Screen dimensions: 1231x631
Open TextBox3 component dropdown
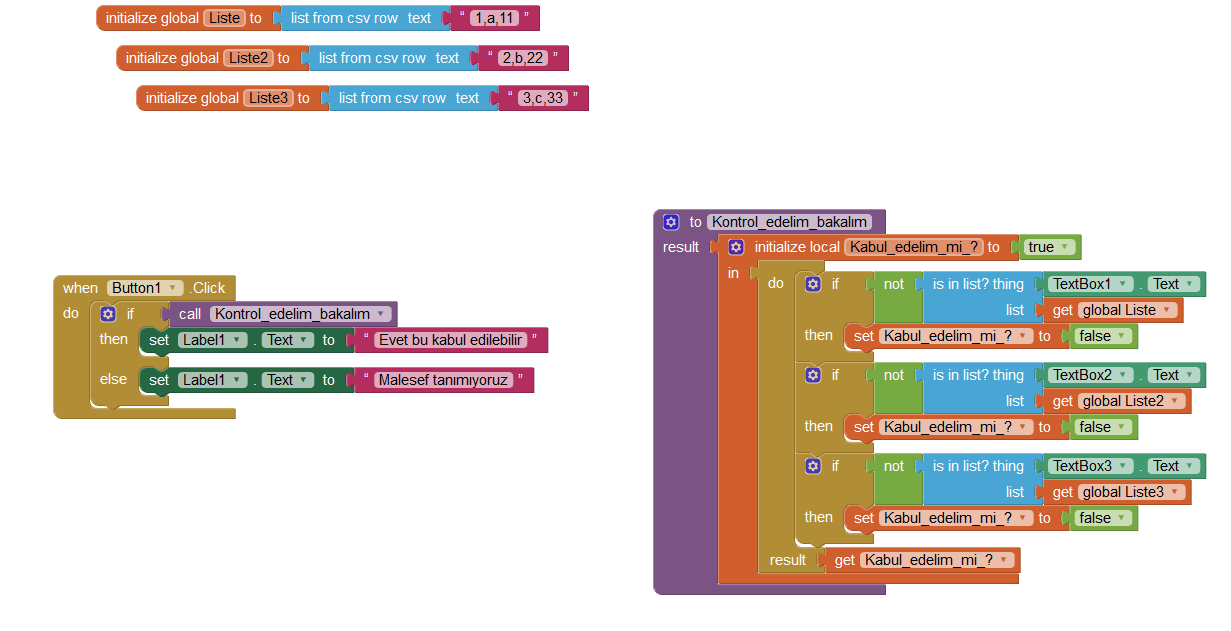tap(1091, 466)
